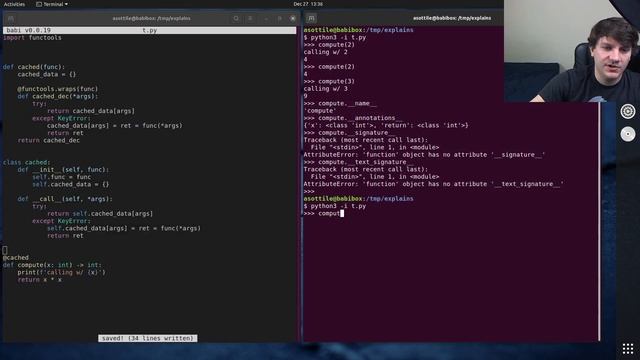This screenshot has height=360, width=640.
Task: Click the 'class cached:' line
Action: (x=27, y=162)
